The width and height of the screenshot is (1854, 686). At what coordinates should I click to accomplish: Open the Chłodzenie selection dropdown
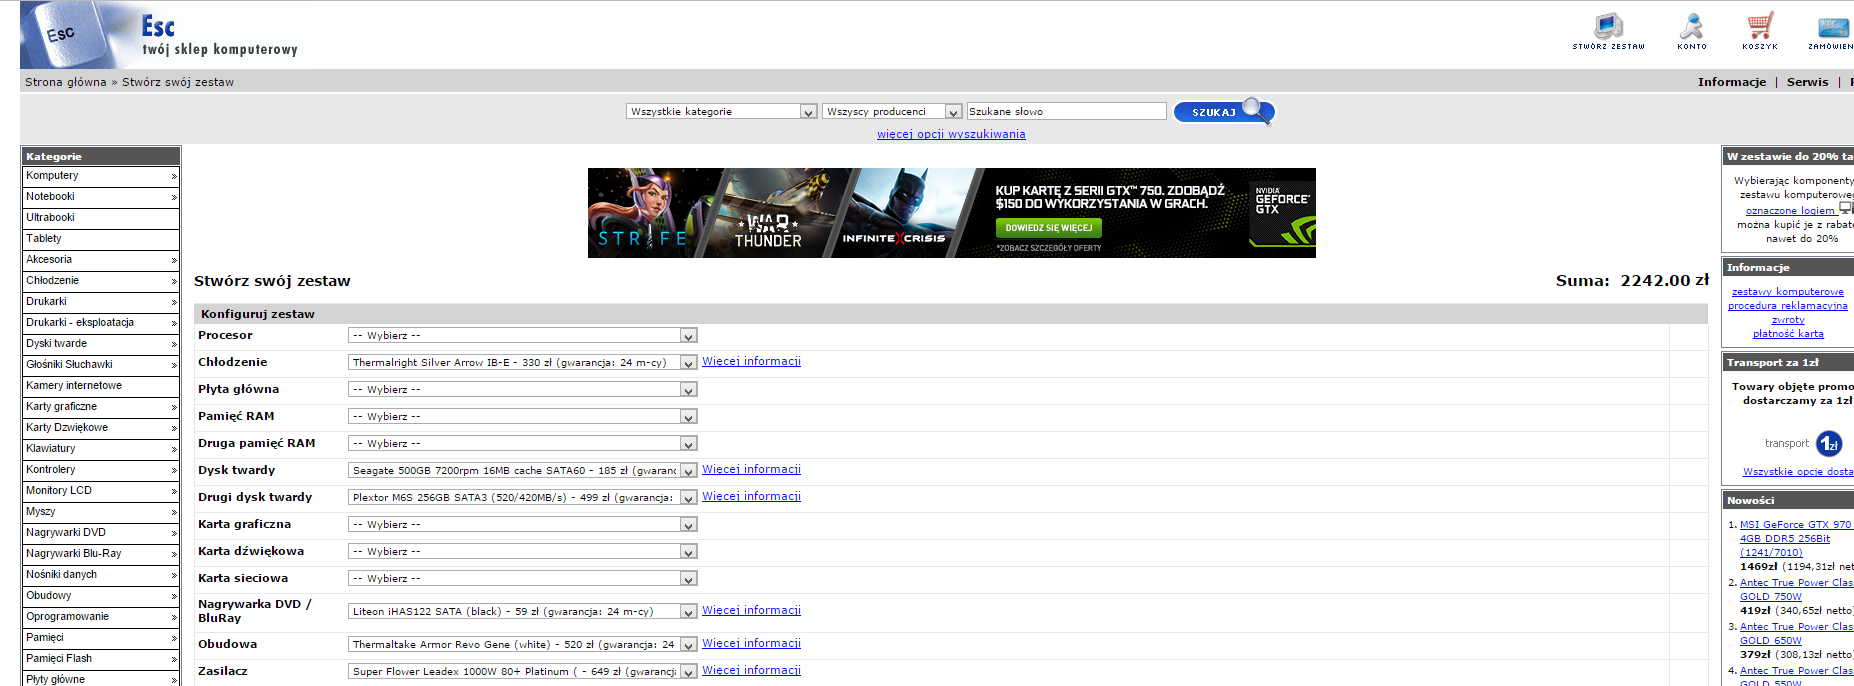[x=522, y=363]
